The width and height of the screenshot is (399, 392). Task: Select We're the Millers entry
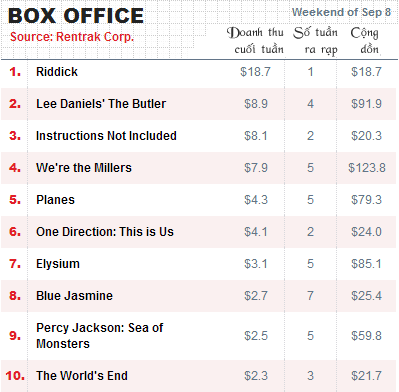[x=199, y=168]
